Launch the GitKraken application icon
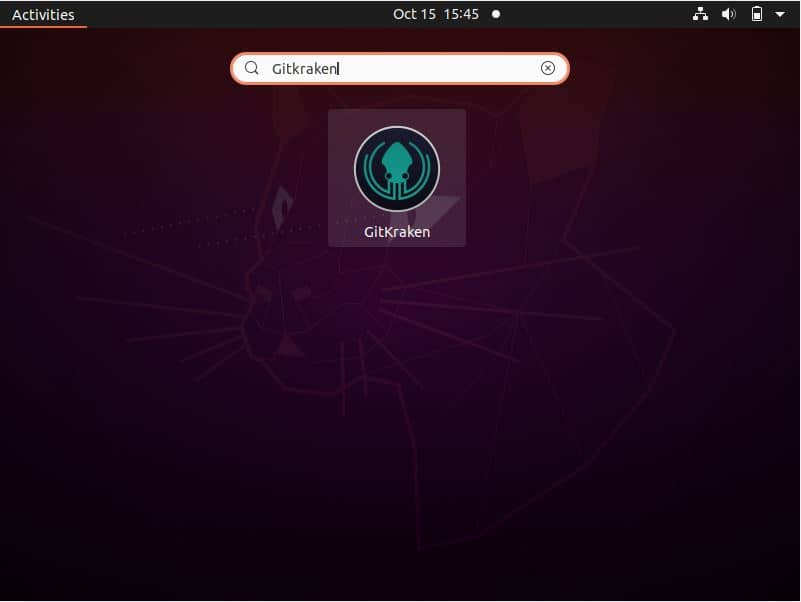The width and height of the screenshot is (801, 602). [x=397, y=169]
